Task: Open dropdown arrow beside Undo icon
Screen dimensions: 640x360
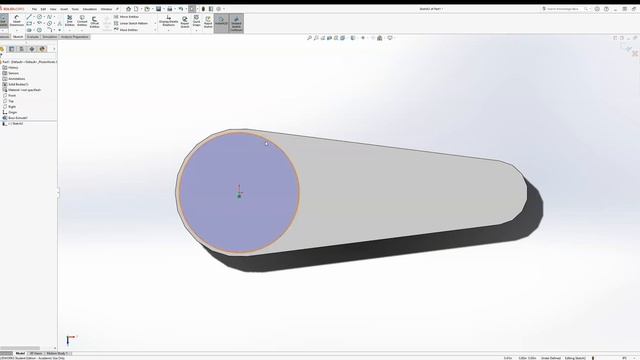Action: (x=186, y=9)
